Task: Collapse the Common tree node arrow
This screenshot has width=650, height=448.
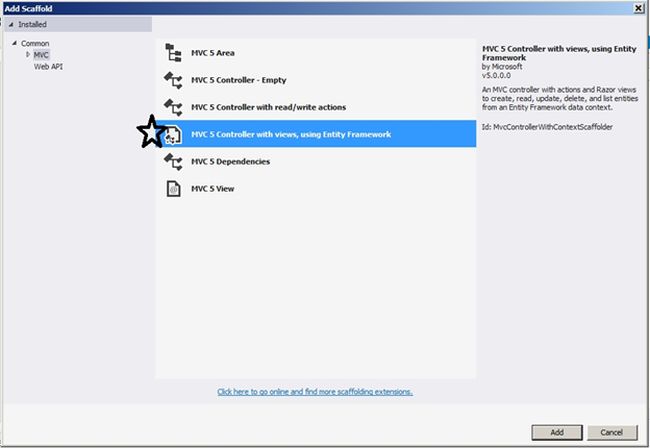Action: click(x=15, y=43)
